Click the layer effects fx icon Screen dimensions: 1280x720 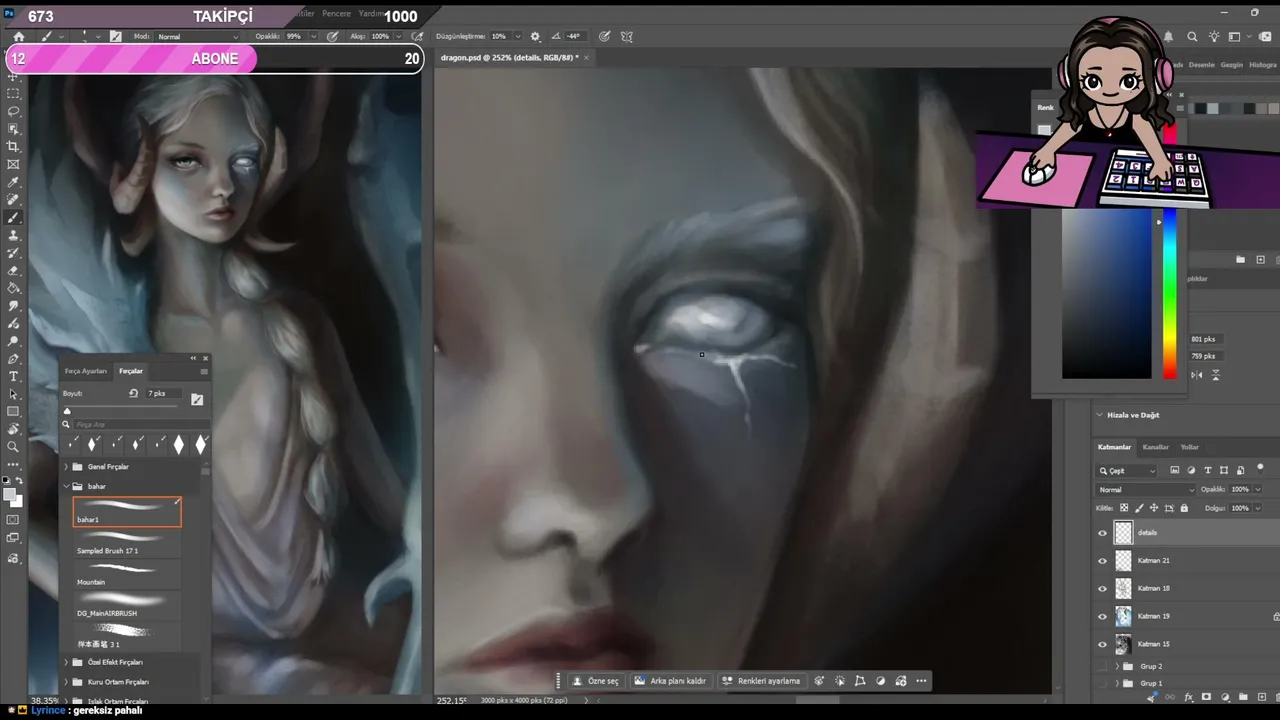(1188, 697)
